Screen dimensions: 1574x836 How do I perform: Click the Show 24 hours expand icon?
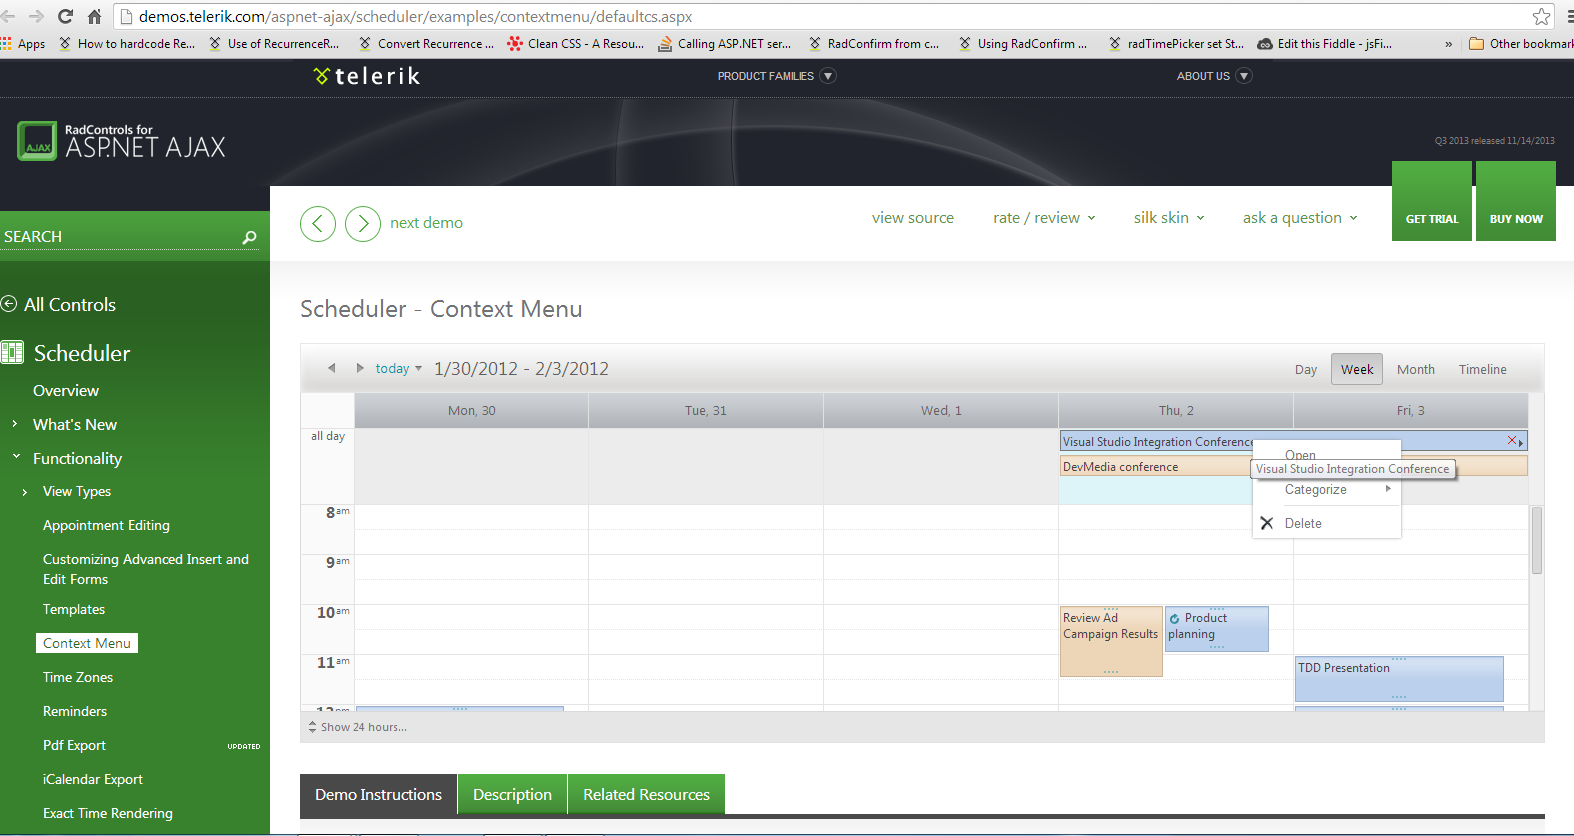312,727
